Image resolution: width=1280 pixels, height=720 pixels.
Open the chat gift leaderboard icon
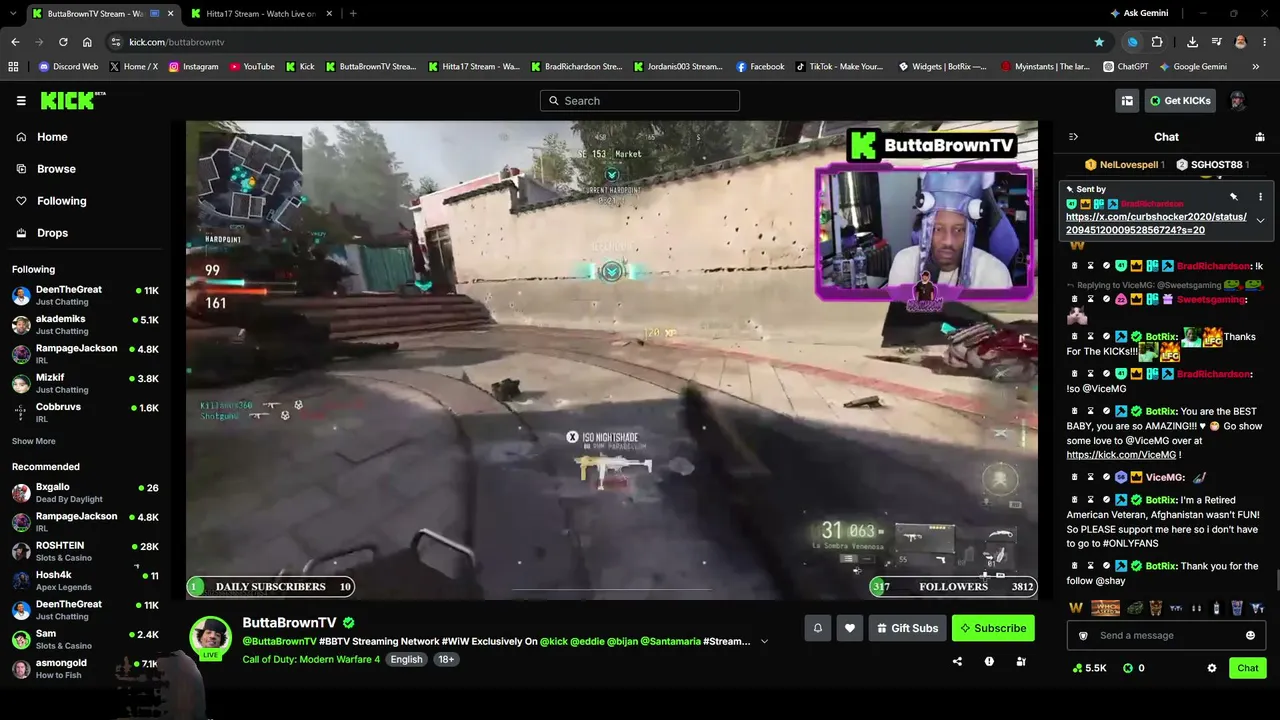(x=1260, y=137)
